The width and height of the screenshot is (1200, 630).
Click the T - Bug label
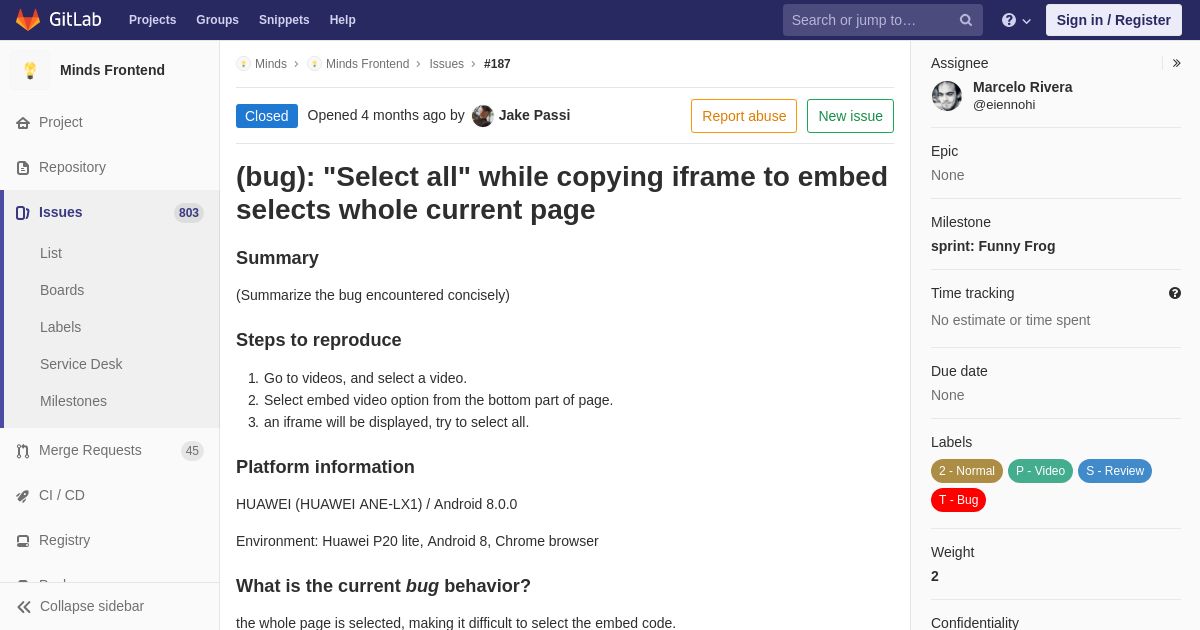(958, 500)
